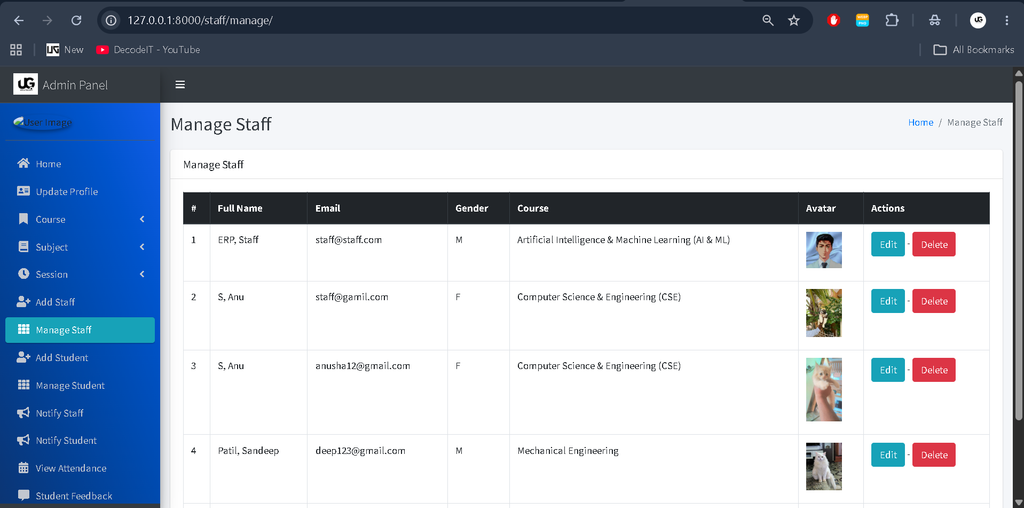This screenshot has height=508, width=1024.
Task: Open the DecodeIT - YouTube bookmark
Action: click(148, 50)
